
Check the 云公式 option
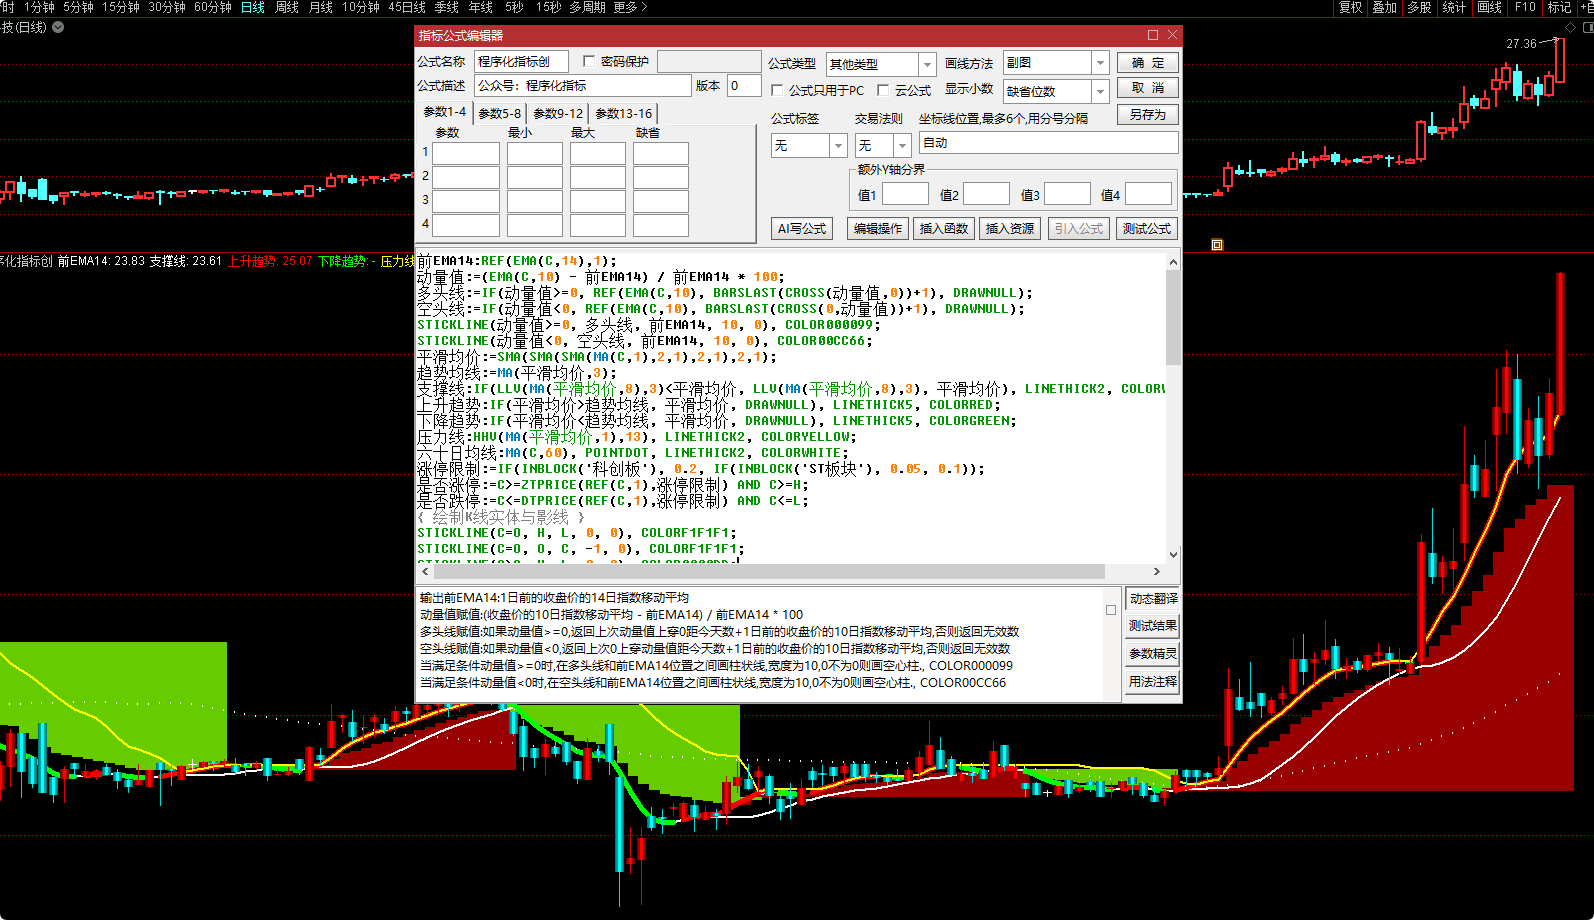[884, 91]
